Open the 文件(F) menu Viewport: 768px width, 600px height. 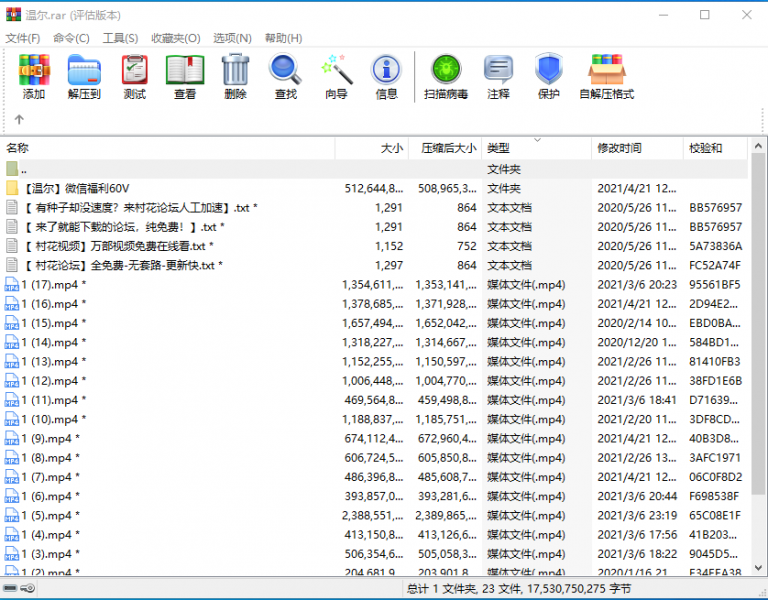pos(23,38)
